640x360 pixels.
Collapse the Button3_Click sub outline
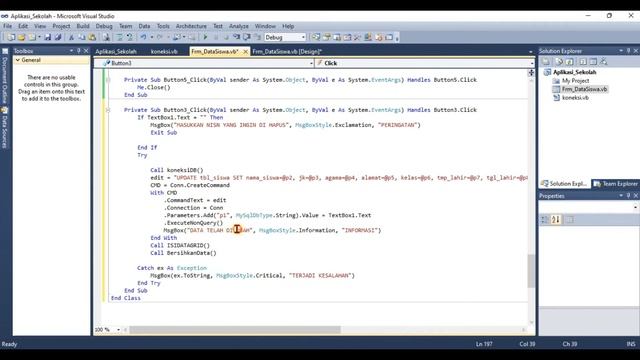[108, 110]
